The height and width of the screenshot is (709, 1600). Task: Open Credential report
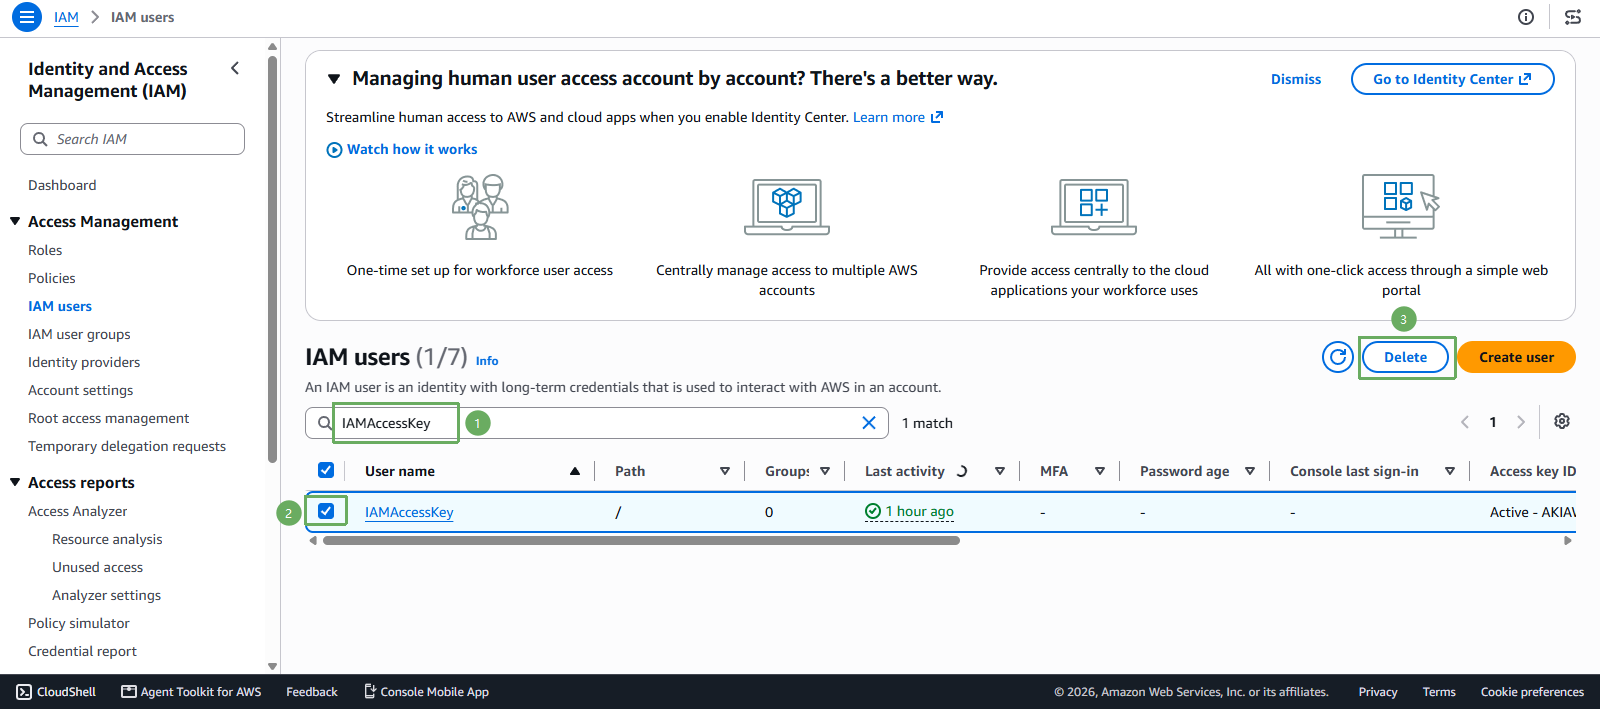82,651
